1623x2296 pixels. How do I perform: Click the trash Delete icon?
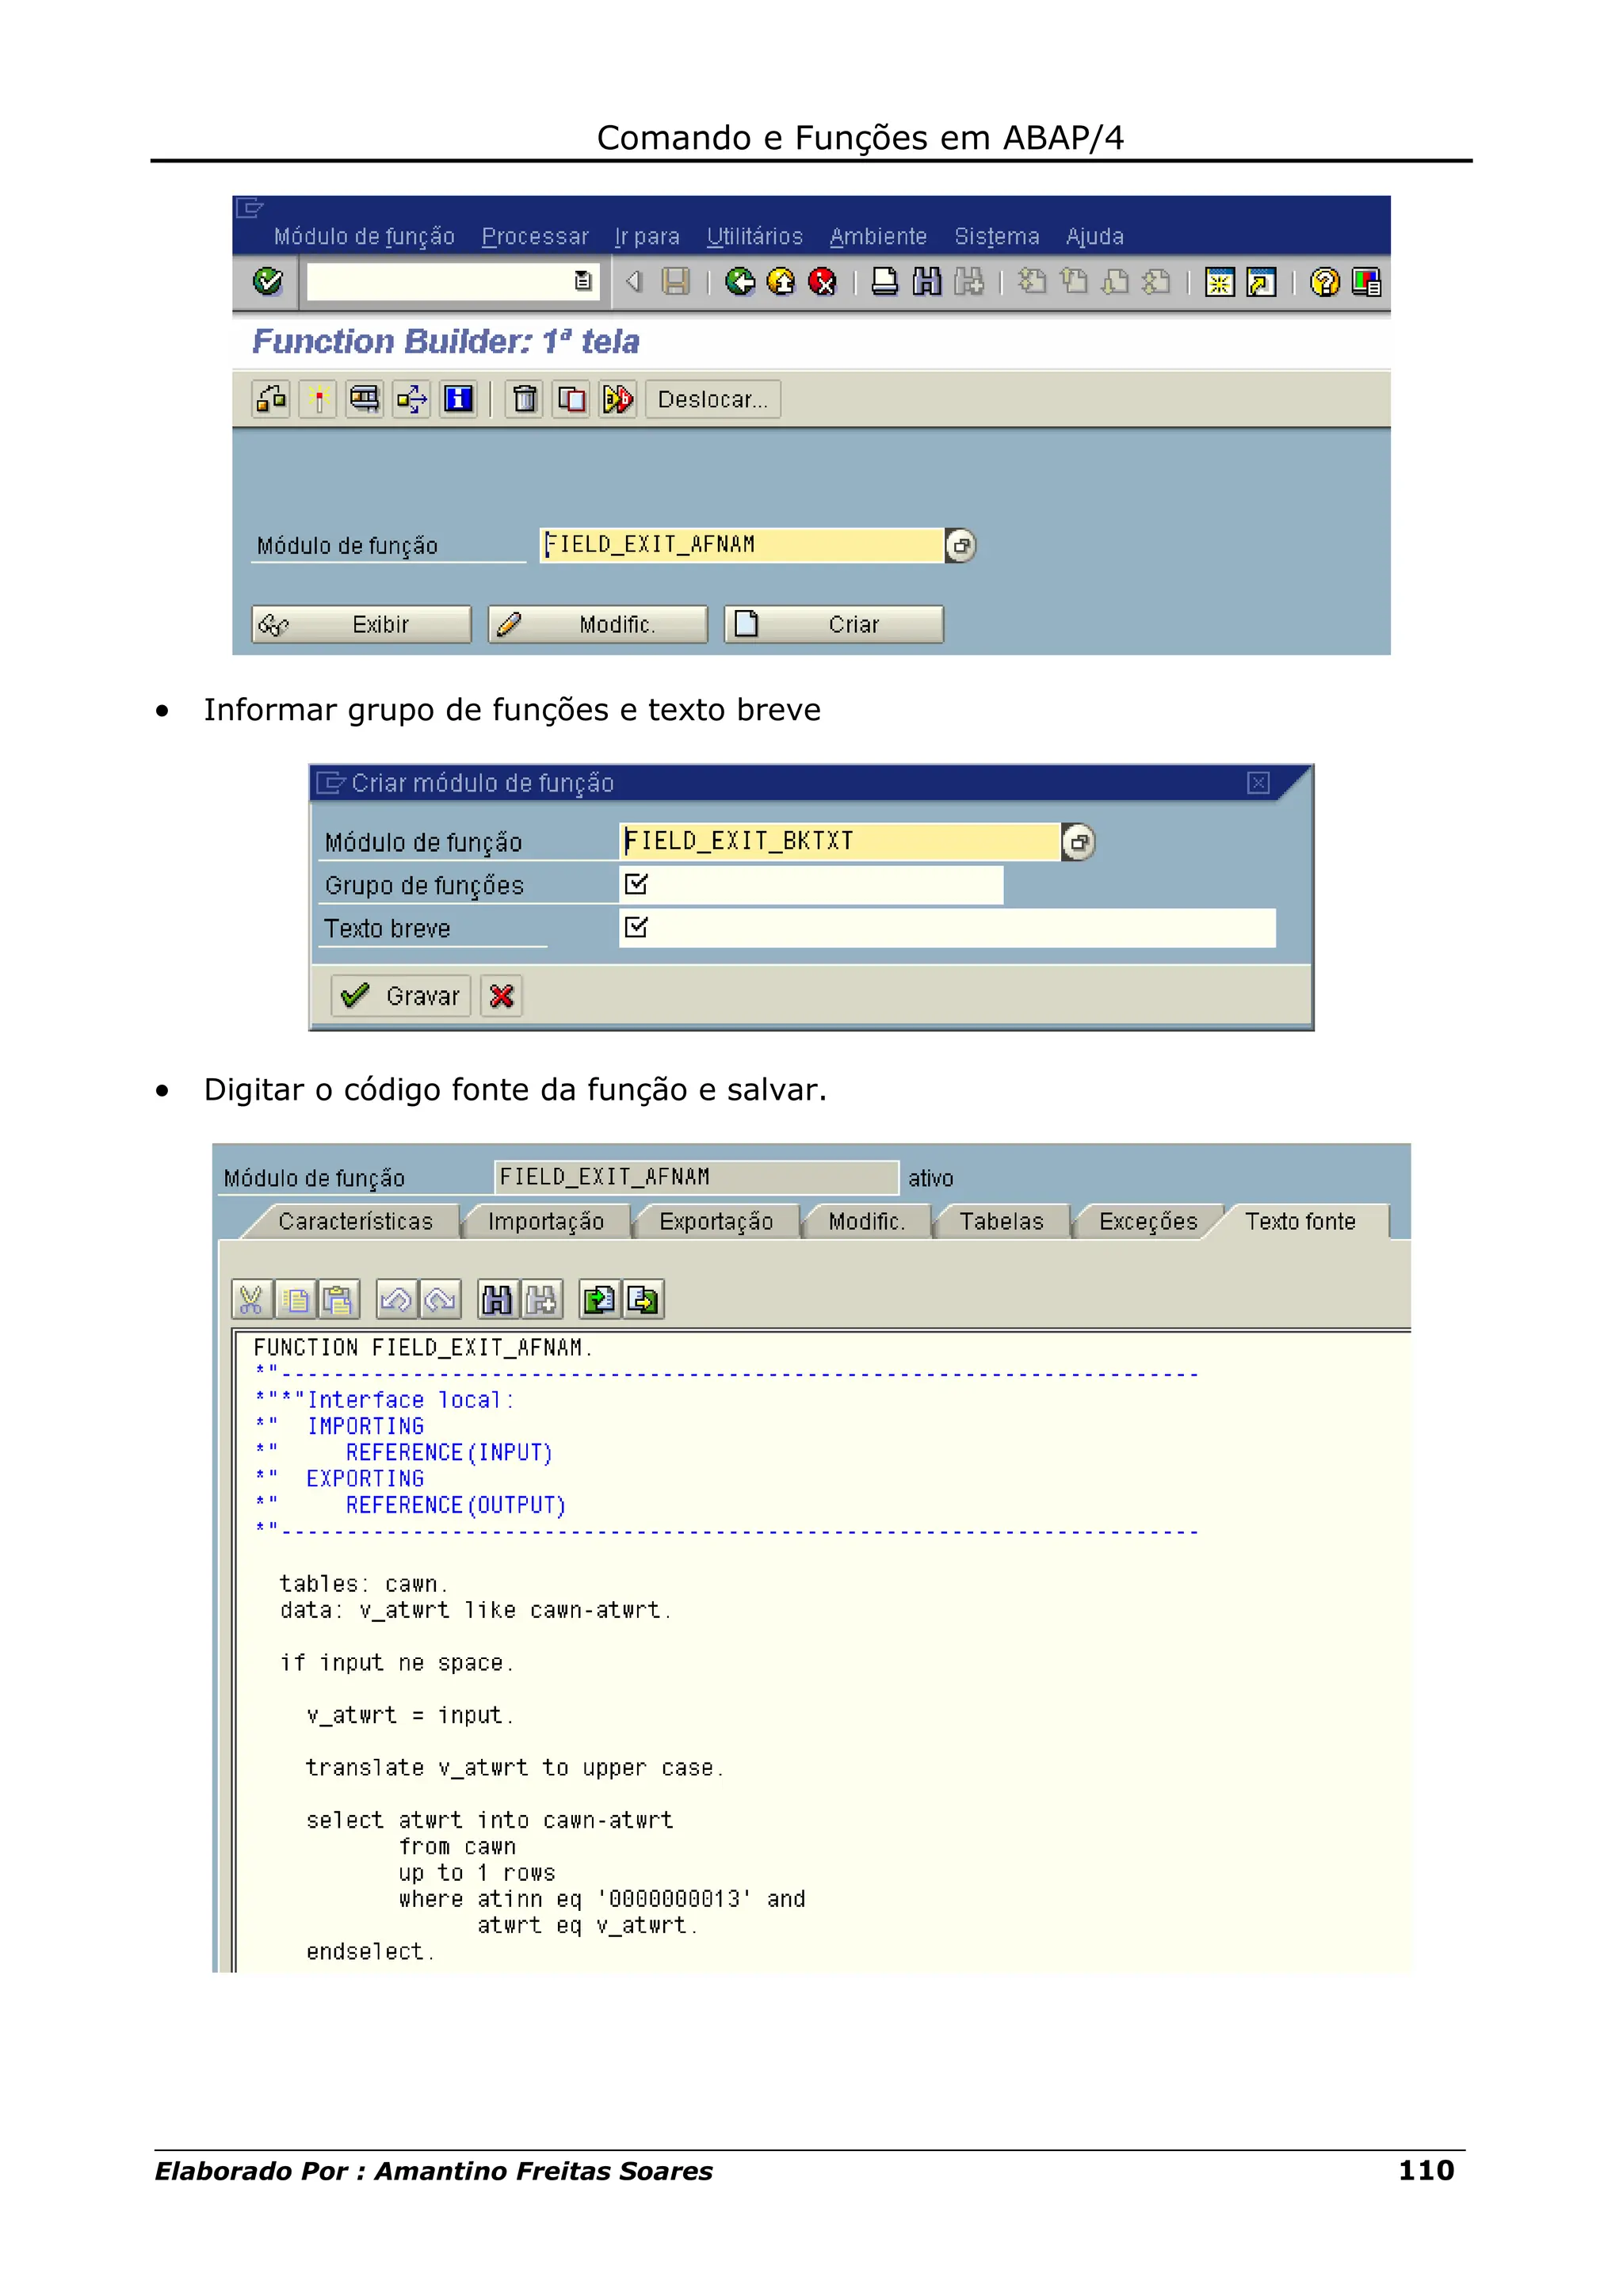(524, 400)
